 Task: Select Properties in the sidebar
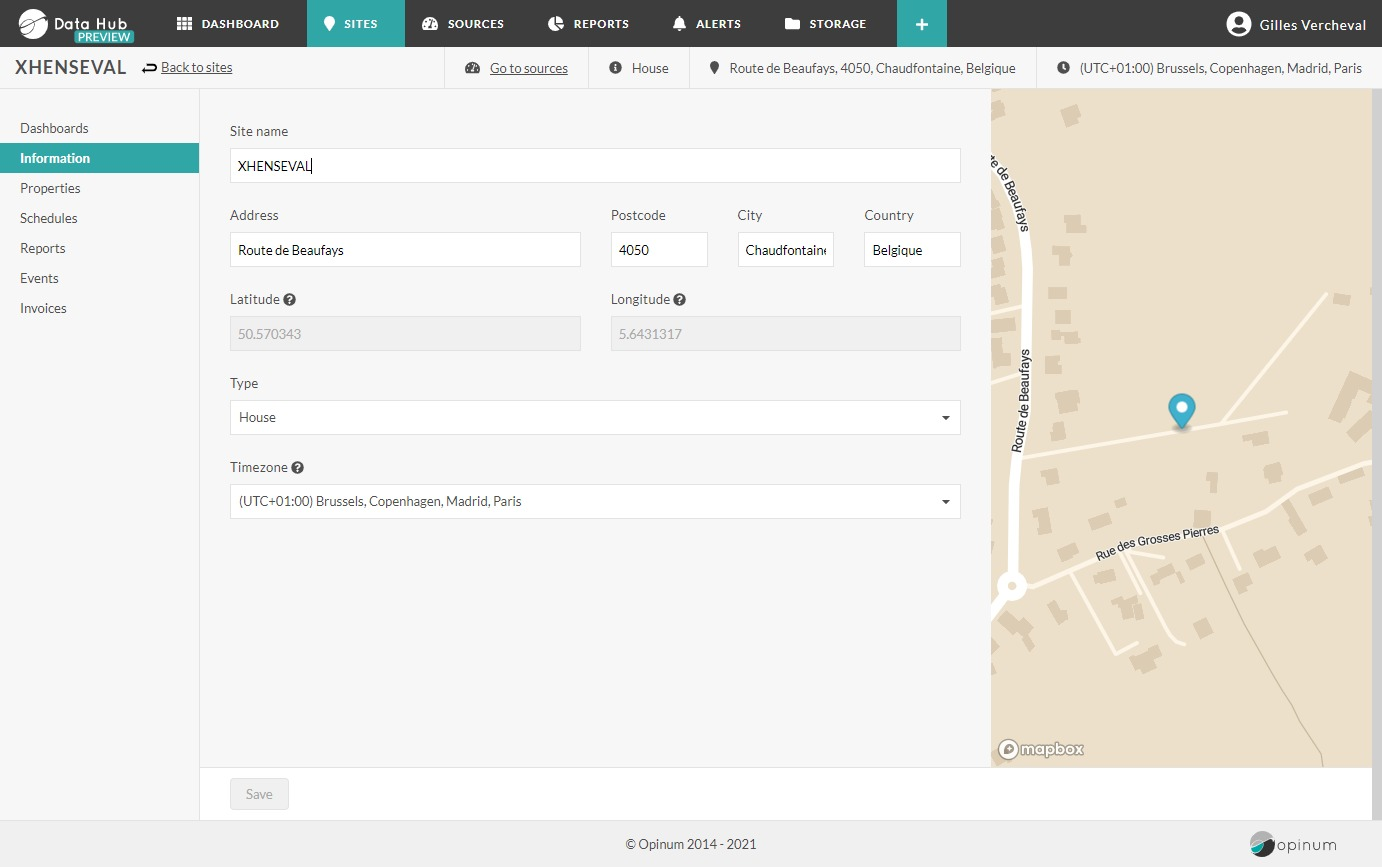[50, 188]
